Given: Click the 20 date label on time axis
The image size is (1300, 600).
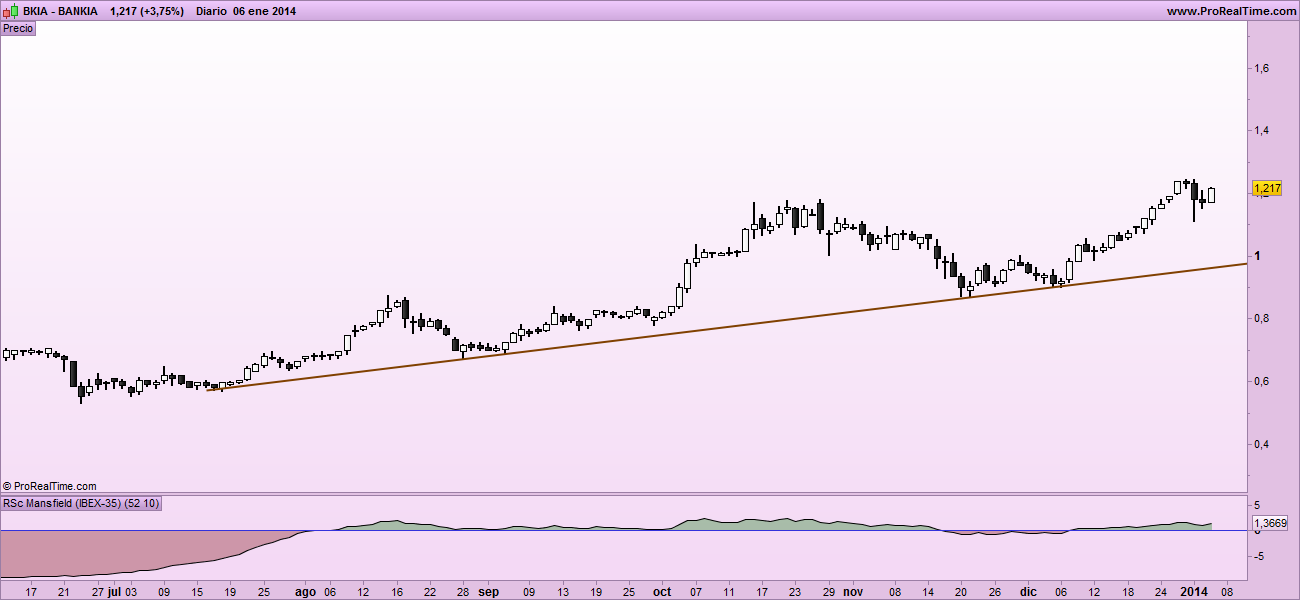Looking at the screenshot, I should pos(962,591).
